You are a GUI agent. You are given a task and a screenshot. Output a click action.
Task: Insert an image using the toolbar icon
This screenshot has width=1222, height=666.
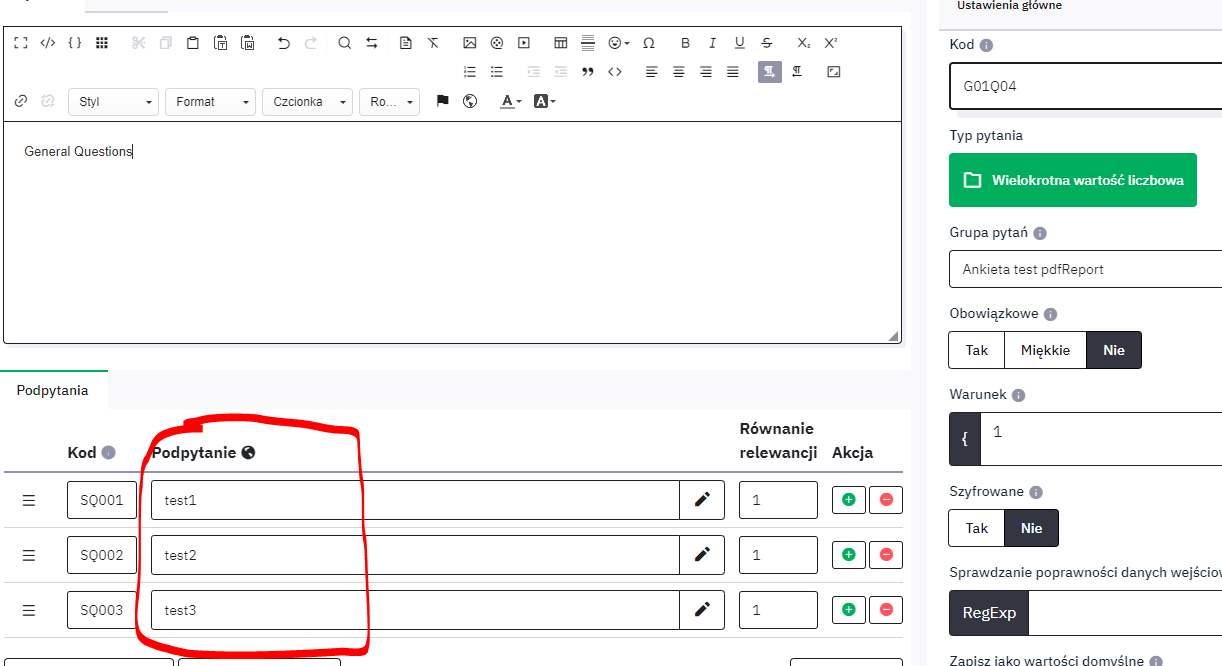tap(470, 43)
